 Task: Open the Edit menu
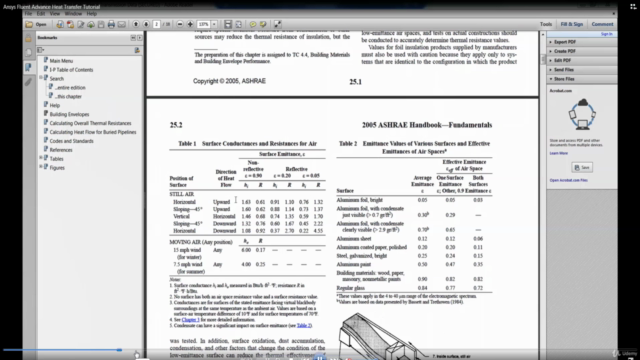(x=41, y=14)
